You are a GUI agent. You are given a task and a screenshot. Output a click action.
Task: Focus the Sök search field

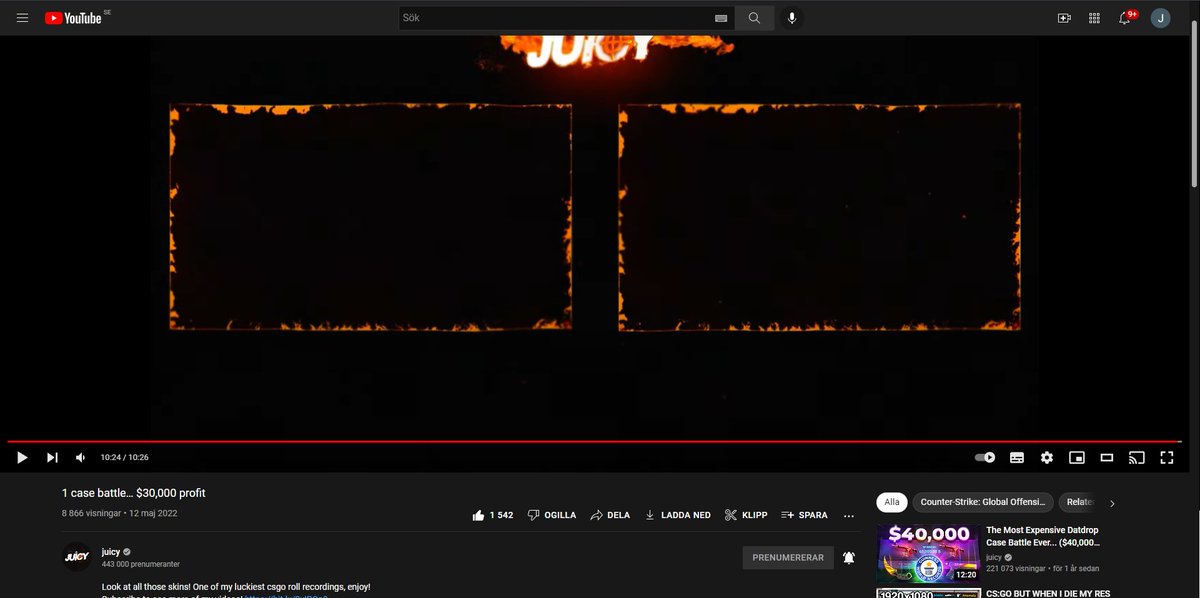tap(555, 18)
